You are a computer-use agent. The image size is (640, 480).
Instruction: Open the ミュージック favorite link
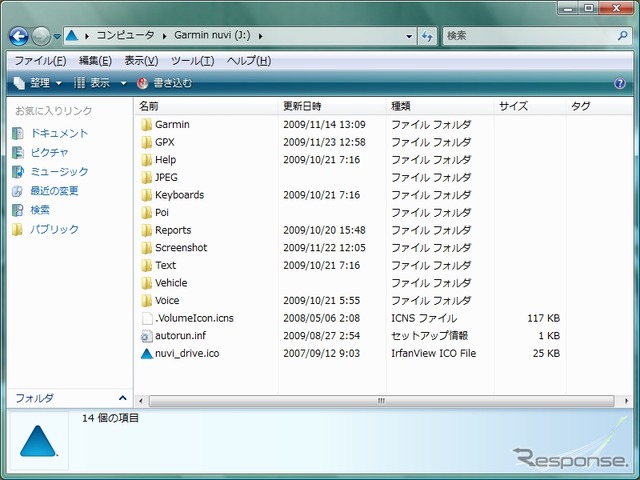[x=59, y=172]
